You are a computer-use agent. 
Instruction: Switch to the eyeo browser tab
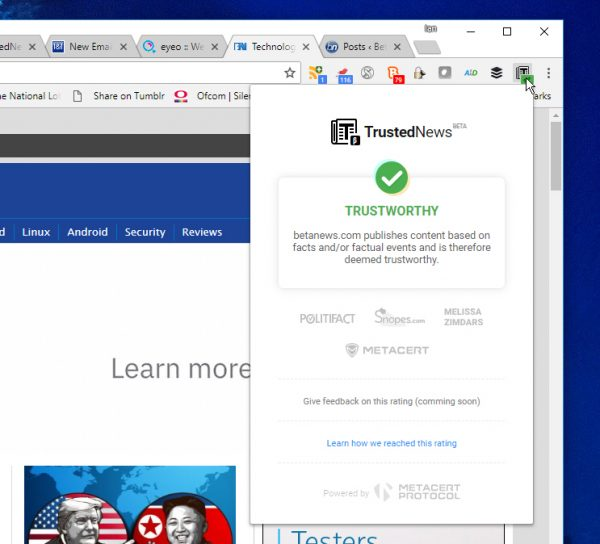pyautogui.click(x=176, y=46)
